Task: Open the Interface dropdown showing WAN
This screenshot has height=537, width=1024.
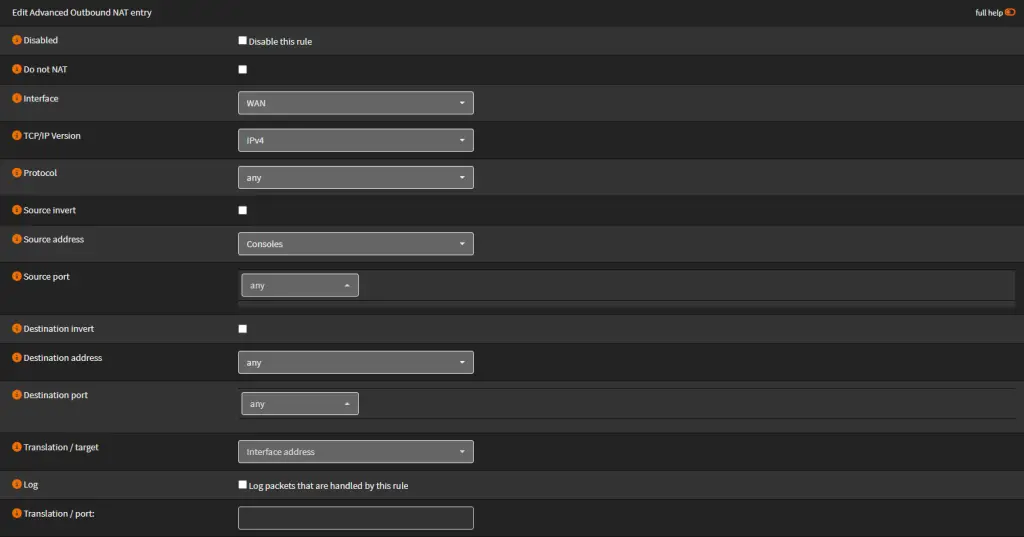Action: [x=355, y=103]
